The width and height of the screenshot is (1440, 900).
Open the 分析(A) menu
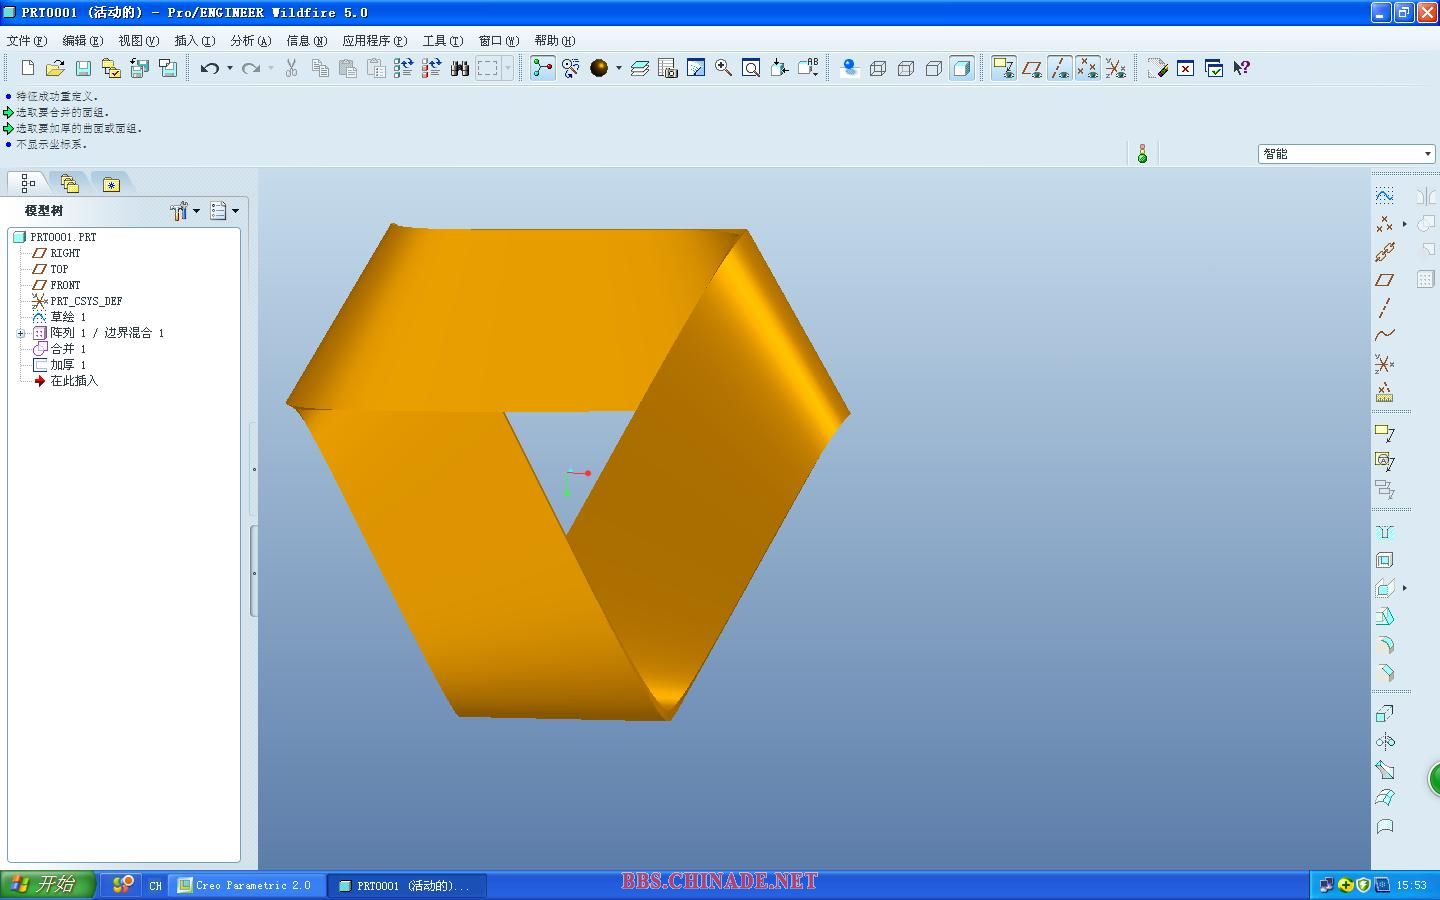click(x=251, y=40)
